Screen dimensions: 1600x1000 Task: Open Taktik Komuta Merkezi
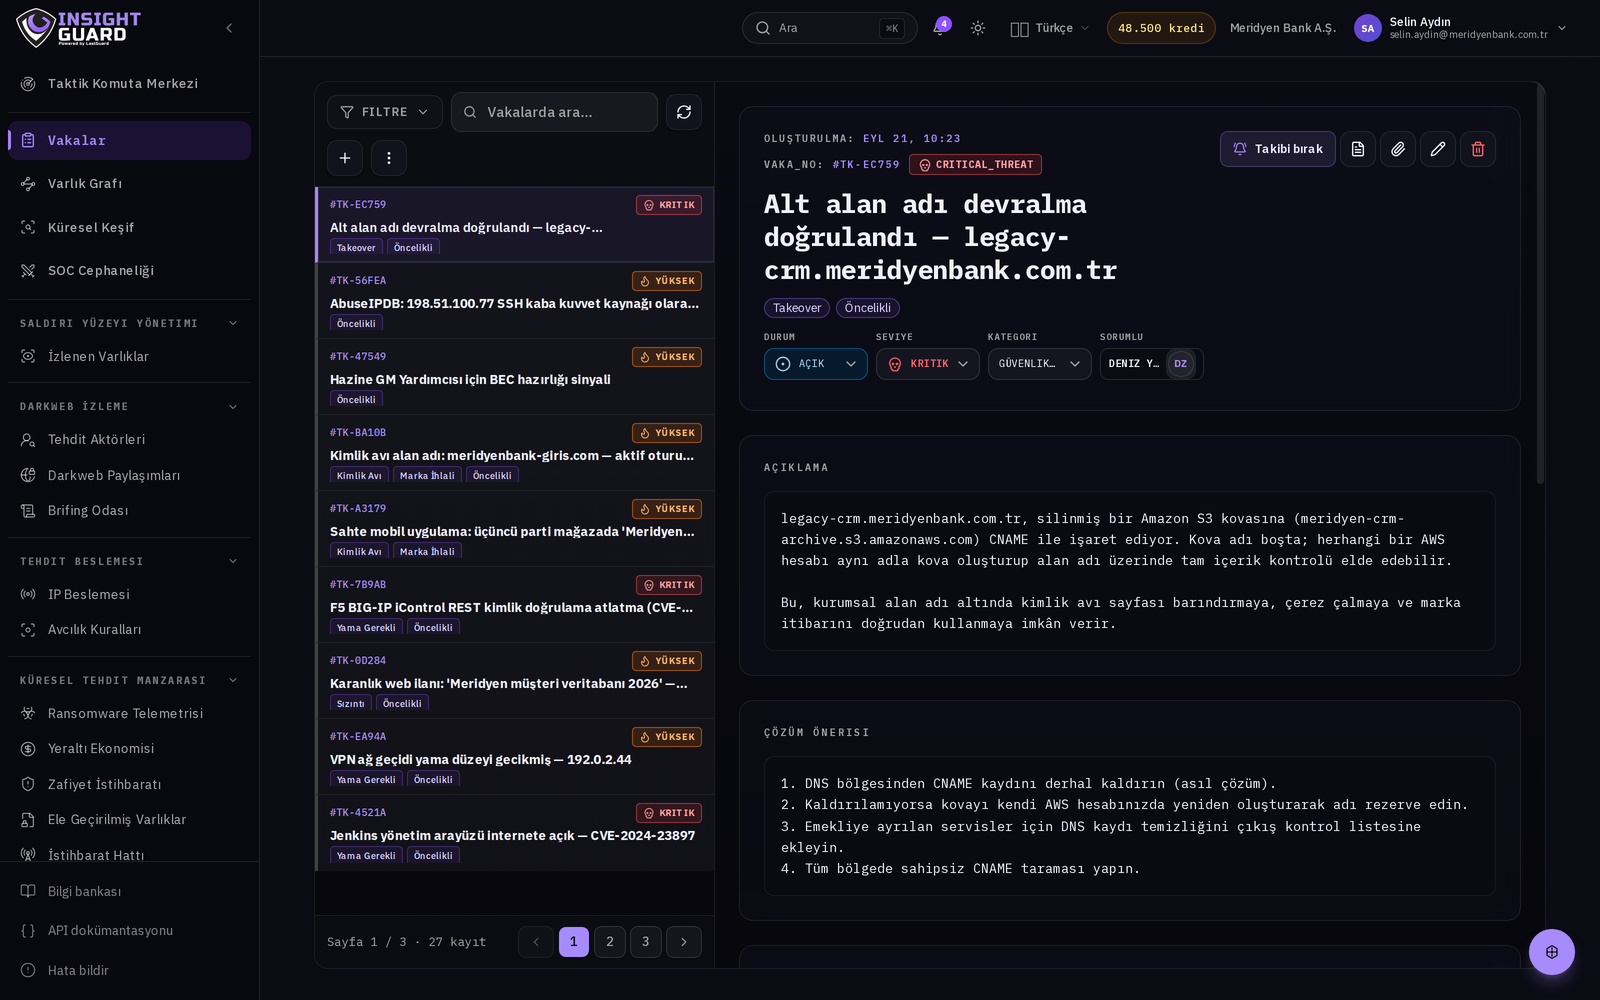pyautogui.click(x=129, y=83)
